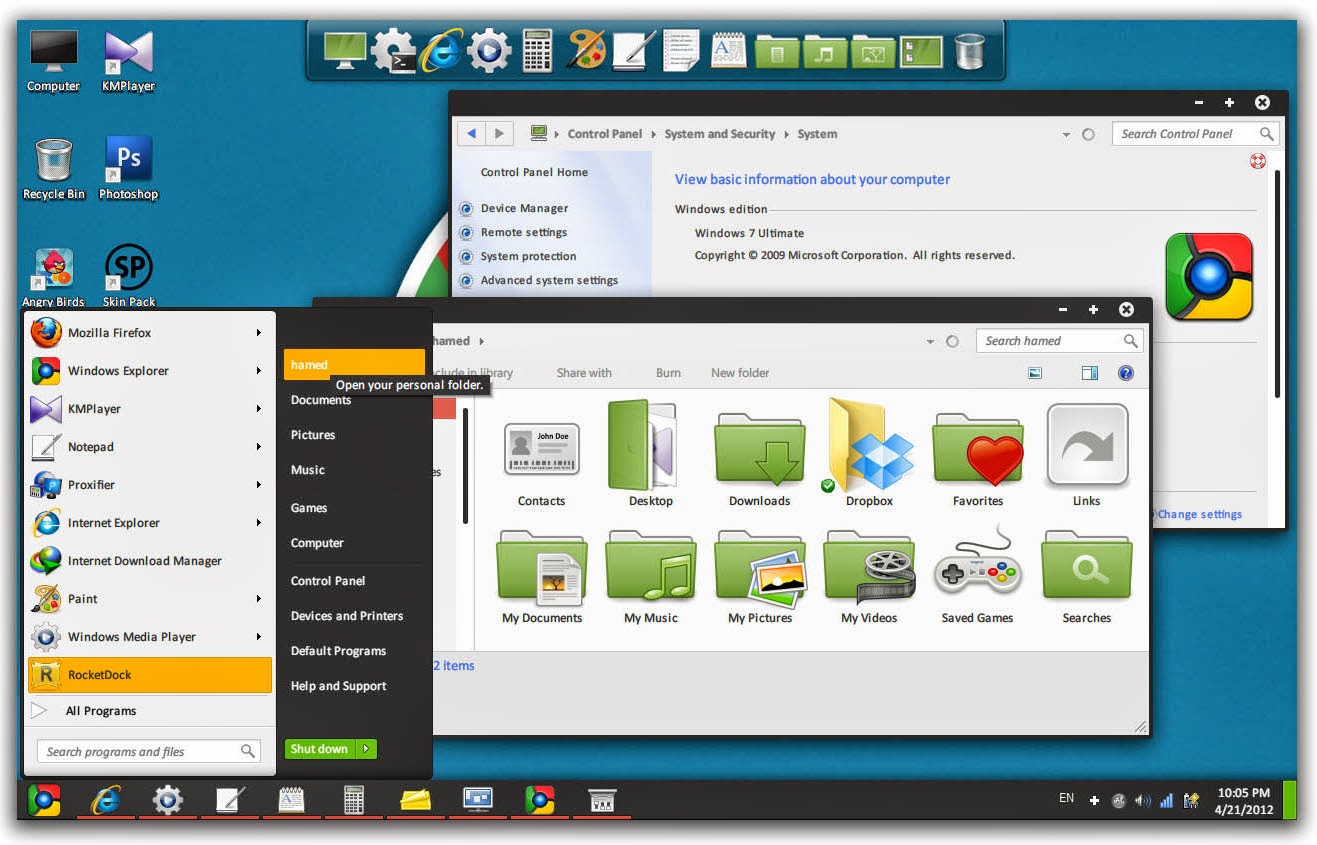The height and width of the screenshot is (845, 1317).
Task: Open the Recycle Bin icon at the dock's right end
Action: (967, 49)
